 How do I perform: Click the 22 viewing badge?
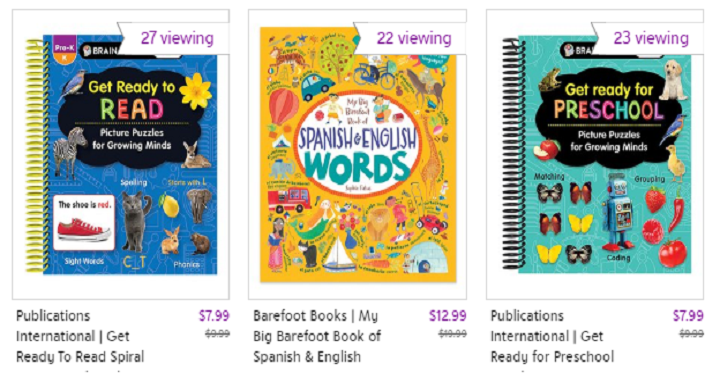[414, 38]
